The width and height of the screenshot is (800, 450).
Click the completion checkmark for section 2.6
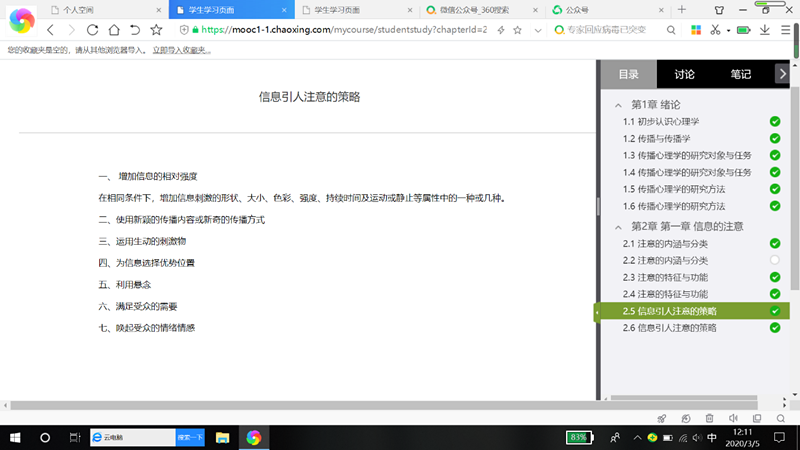coord(775,328)
